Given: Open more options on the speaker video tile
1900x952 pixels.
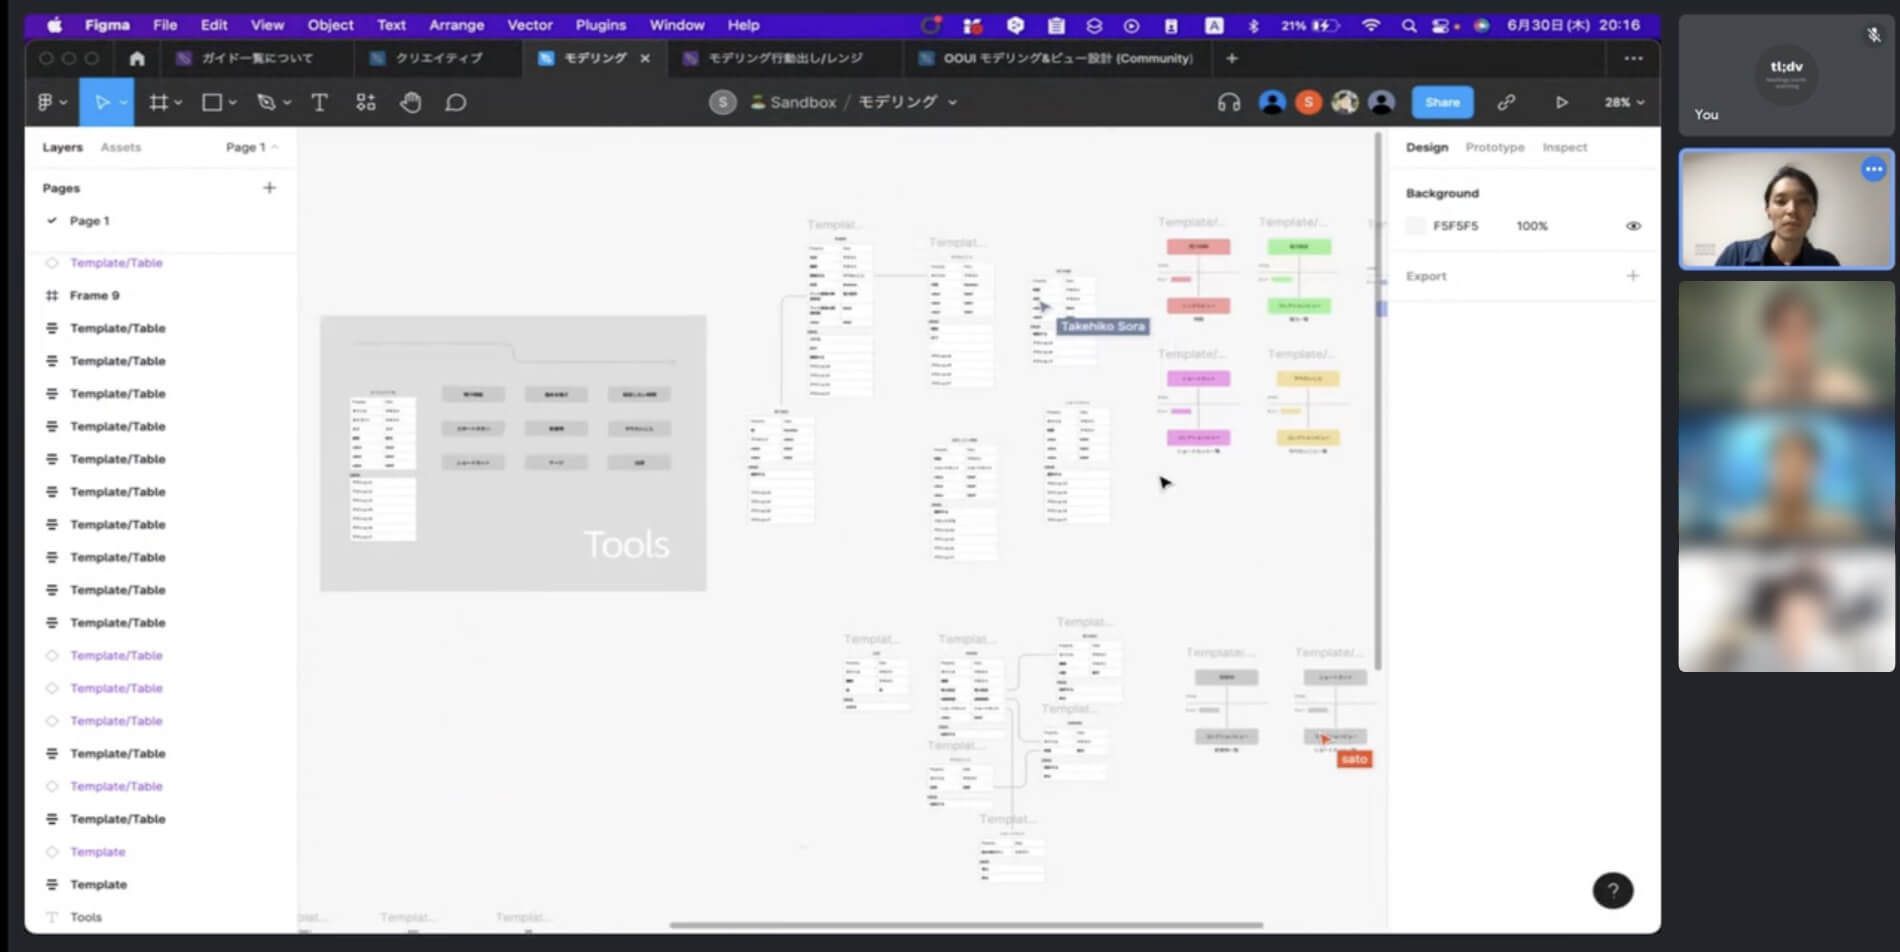Looking at the screenshot, I should (1873, 169).
